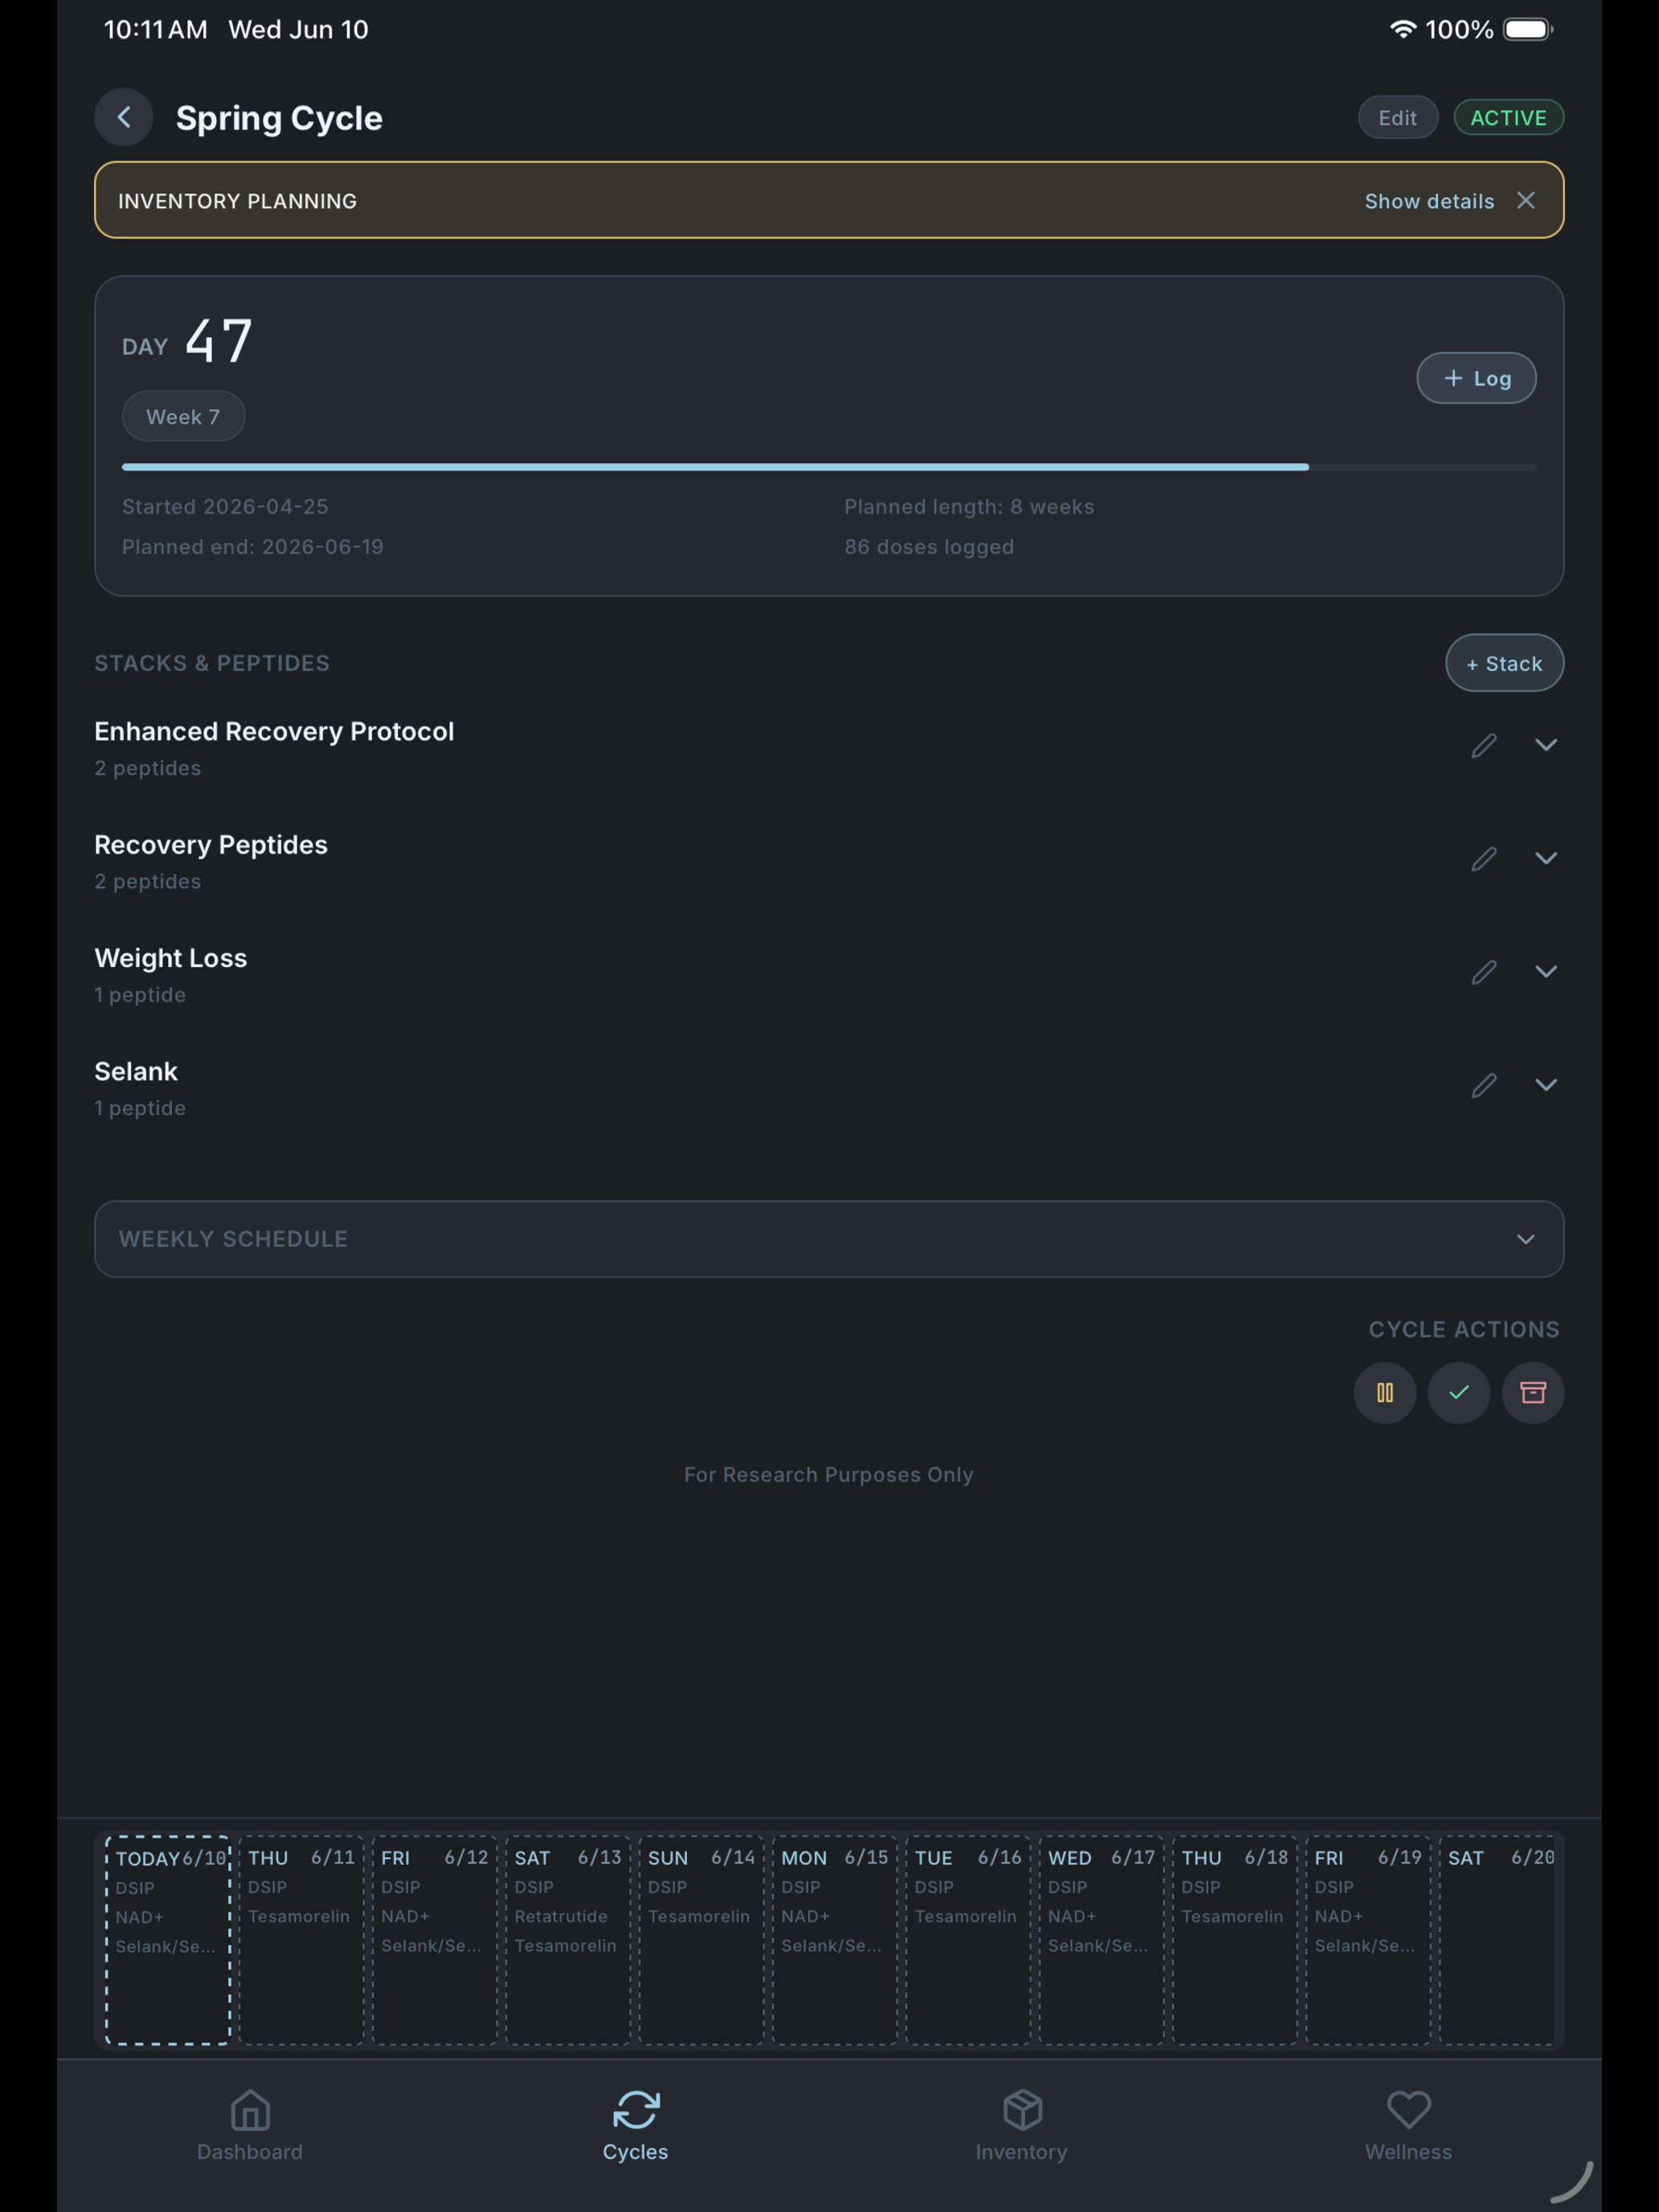This screenshot has height=2212, width=1659.
Task: Edit Weight Loss stack with pencil icon
Action: [x=1484, y=972]
